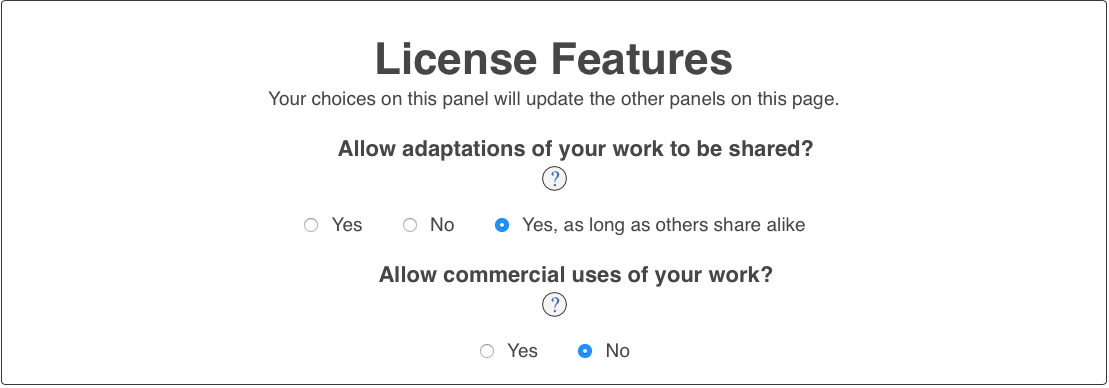The image size is (1109, 388).
Task: Choose the share alike radio button
Action: 502,225
